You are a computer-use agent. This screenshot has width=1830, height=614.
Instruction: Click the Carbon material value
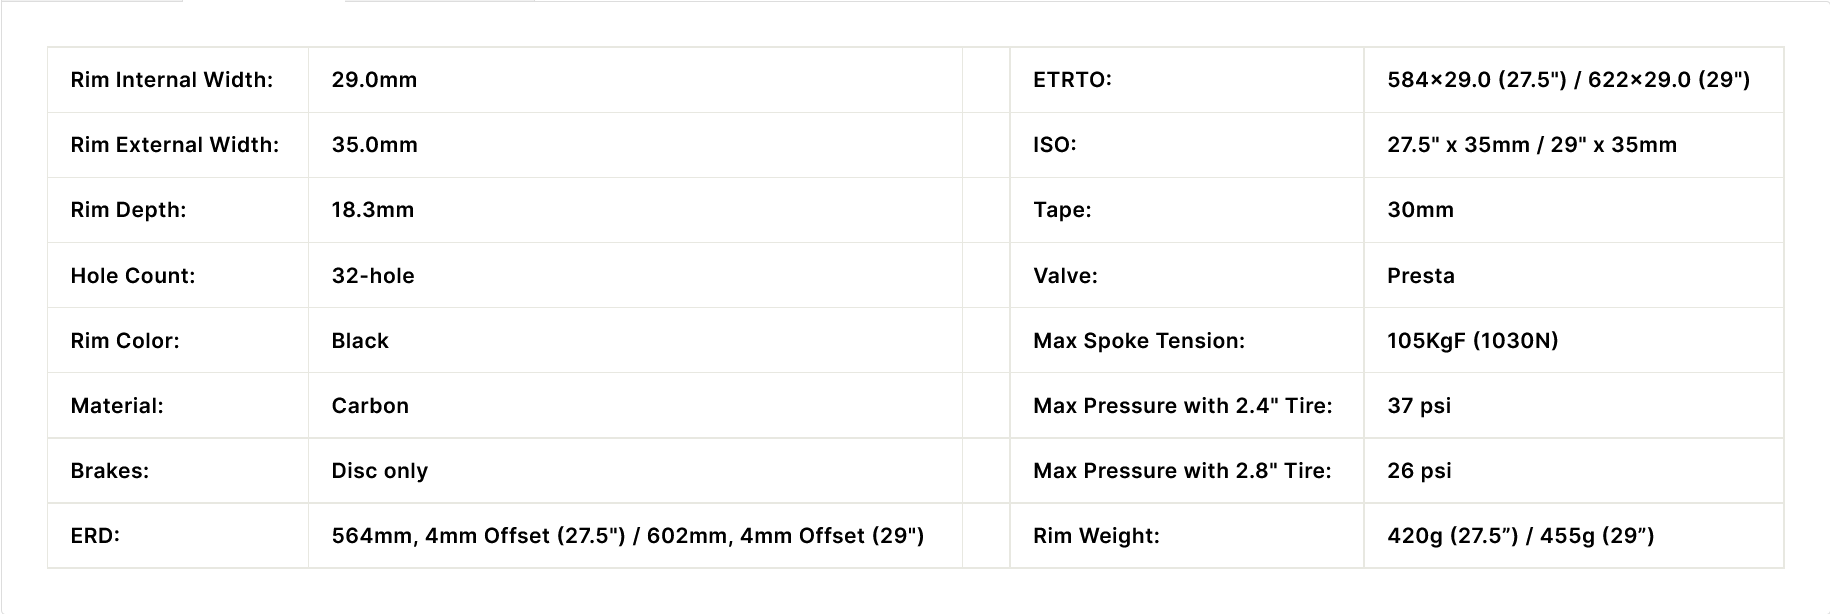pyautogui.click(x=370, y=406)
